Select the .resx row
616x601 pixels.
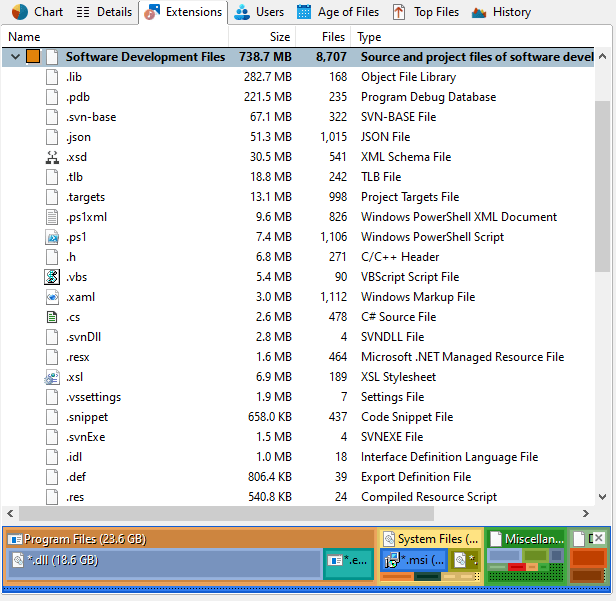pos(298,357)
